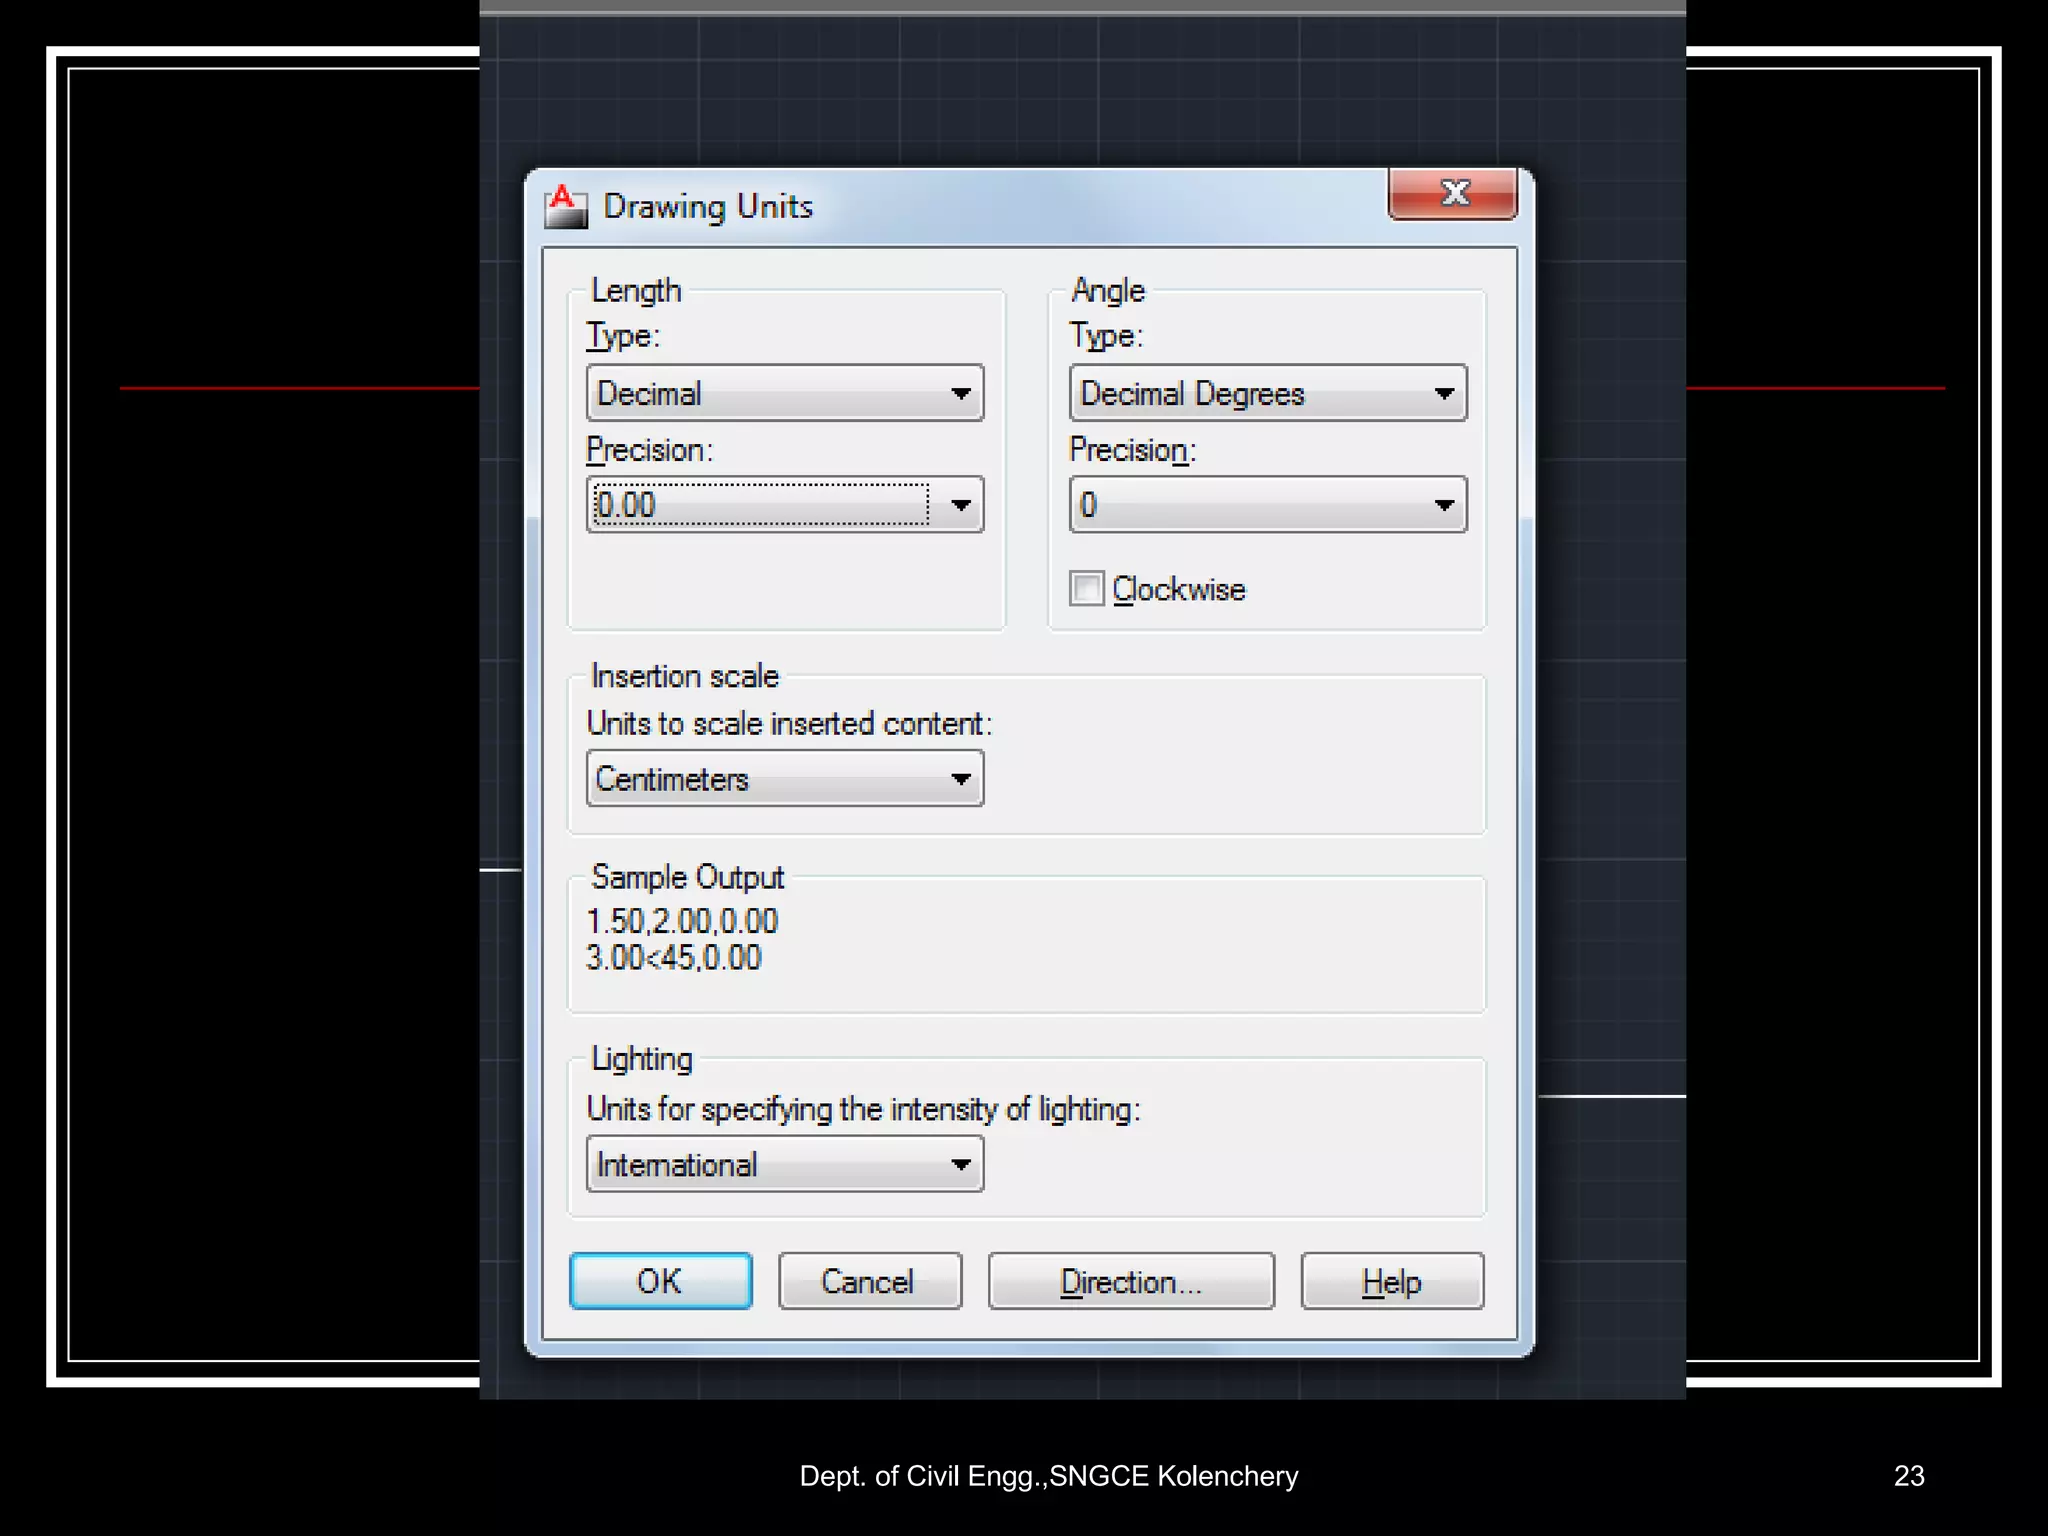Click the Centimeters text in Insertion scale
The image size is (2048, 1536).
[672, 779]
